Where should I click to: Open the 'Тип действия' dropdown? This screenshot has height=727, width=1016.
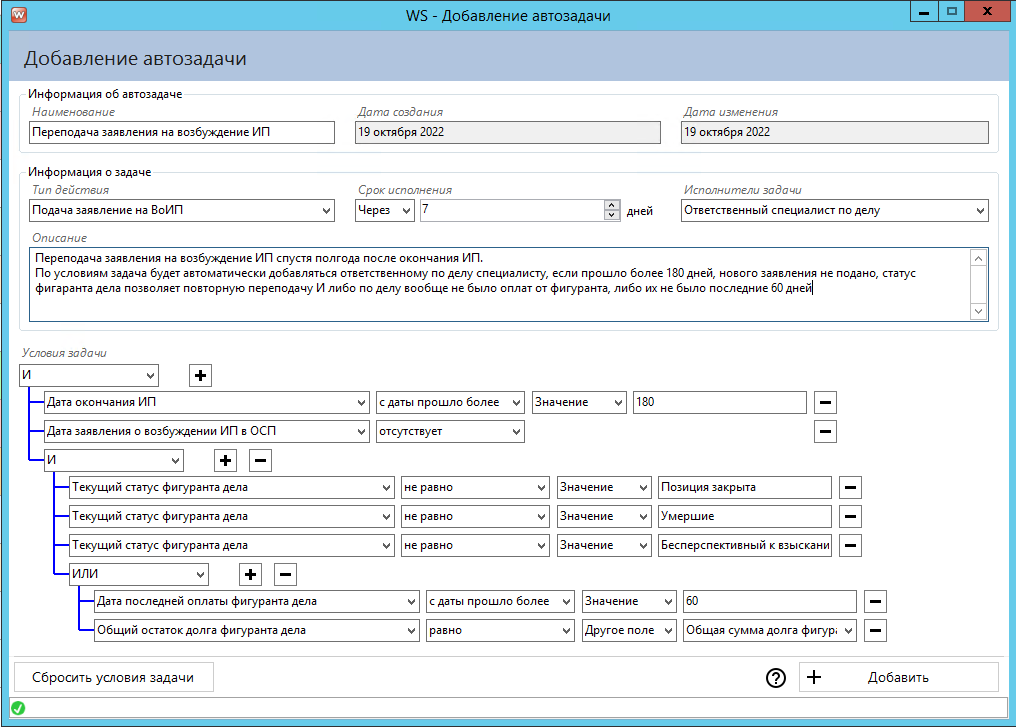tap(182, 210)
